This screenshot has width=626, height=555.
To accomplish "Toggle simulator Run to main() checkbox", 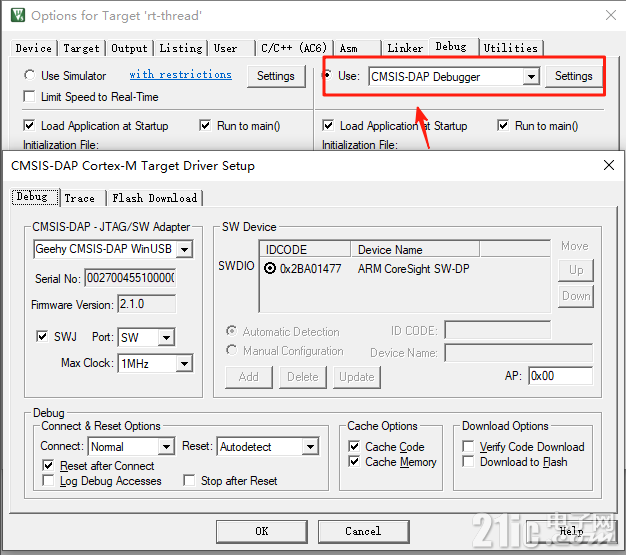I will [x=205, y=126].
